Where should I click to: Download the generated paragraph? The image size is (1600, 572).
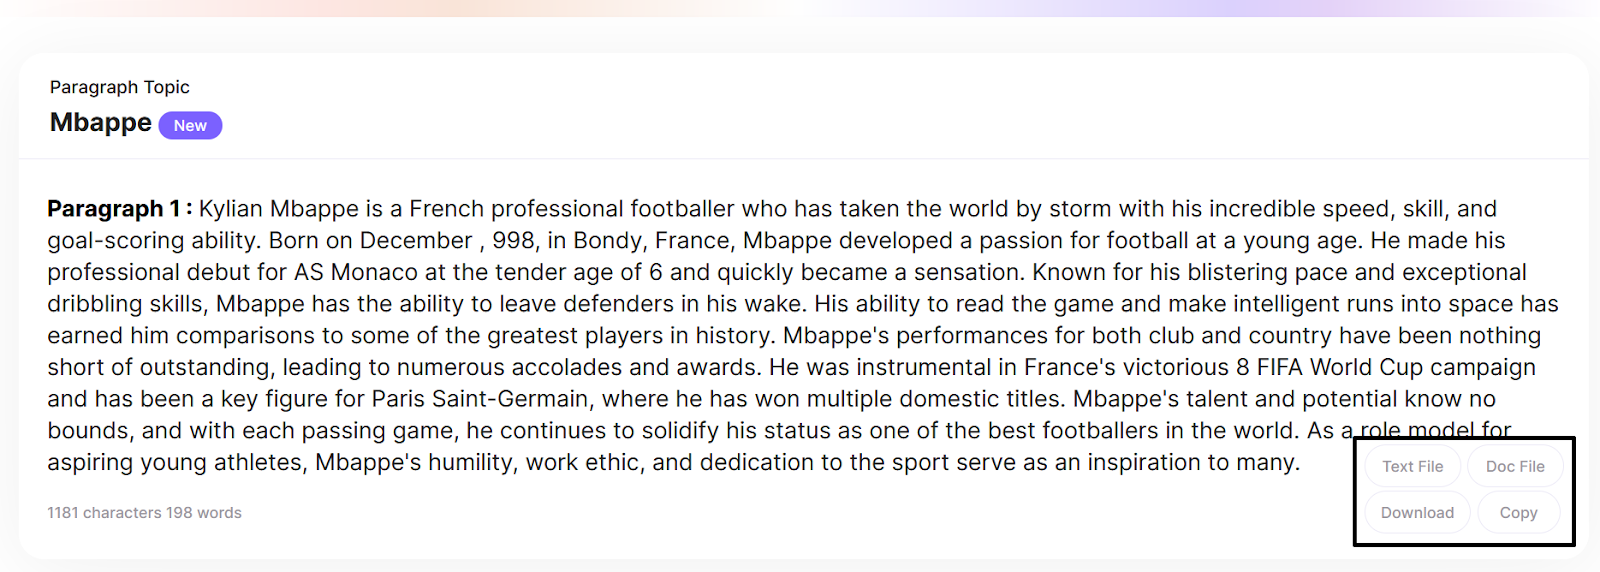(x=1417, y=512)
